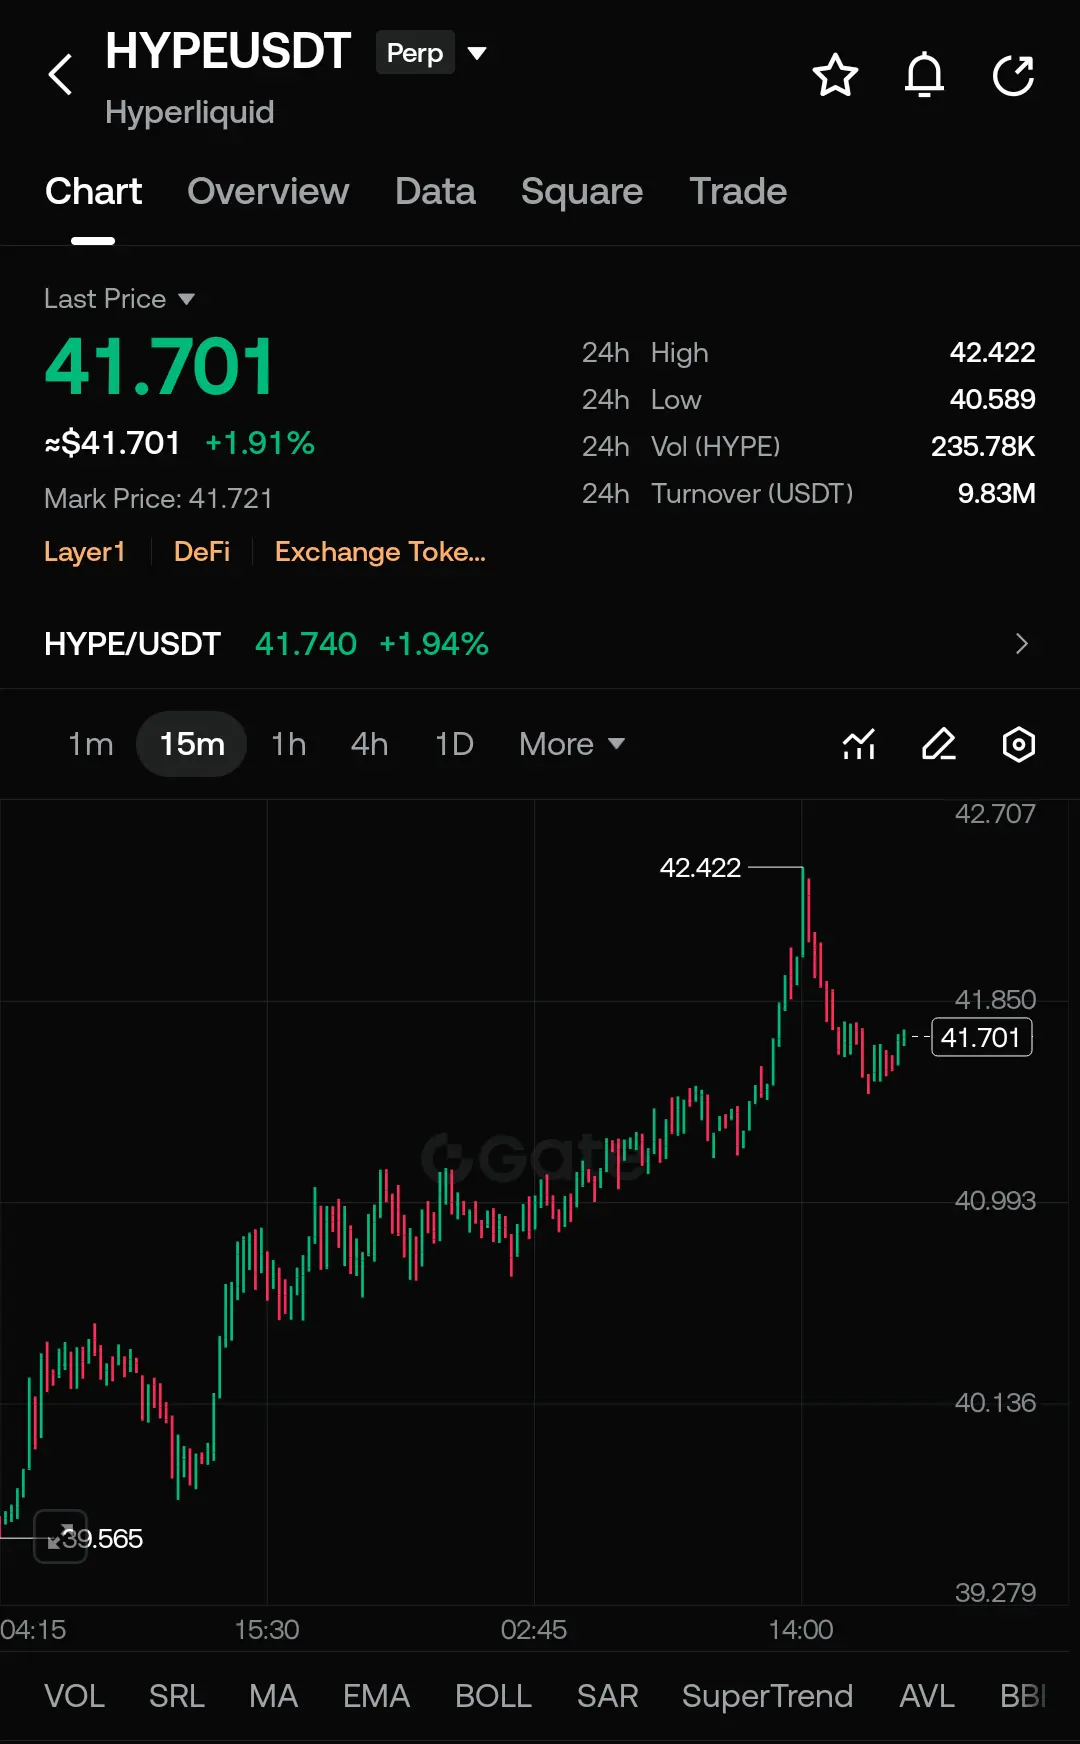
Task: Open the Square tab
Action: (x=582, y=192)
